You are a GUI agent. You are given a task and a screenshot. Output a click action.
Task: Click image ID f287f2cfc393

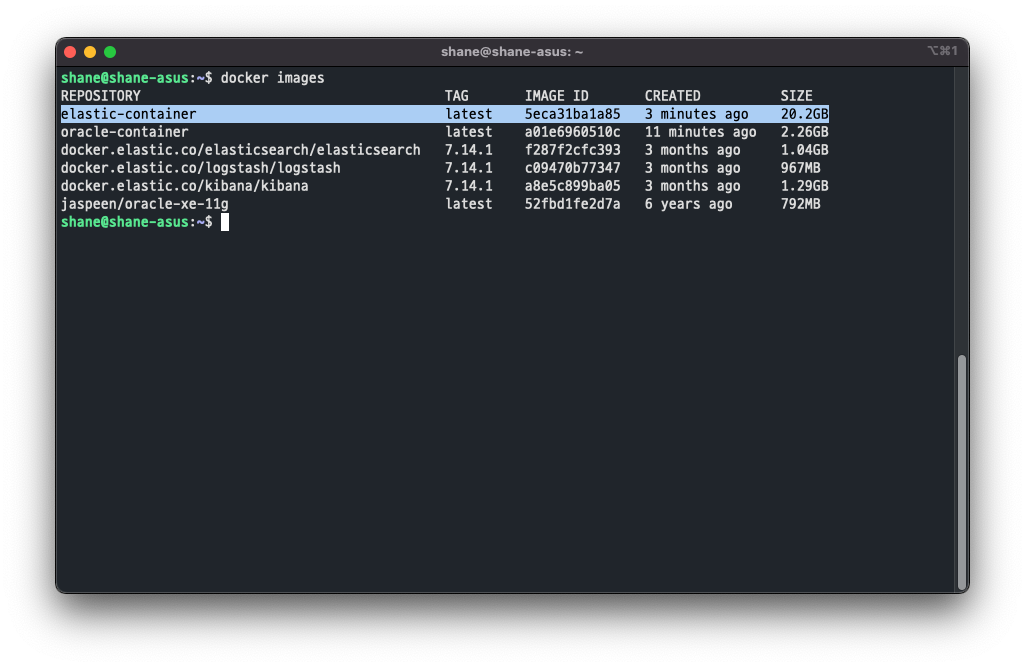[x=573, y=150]
